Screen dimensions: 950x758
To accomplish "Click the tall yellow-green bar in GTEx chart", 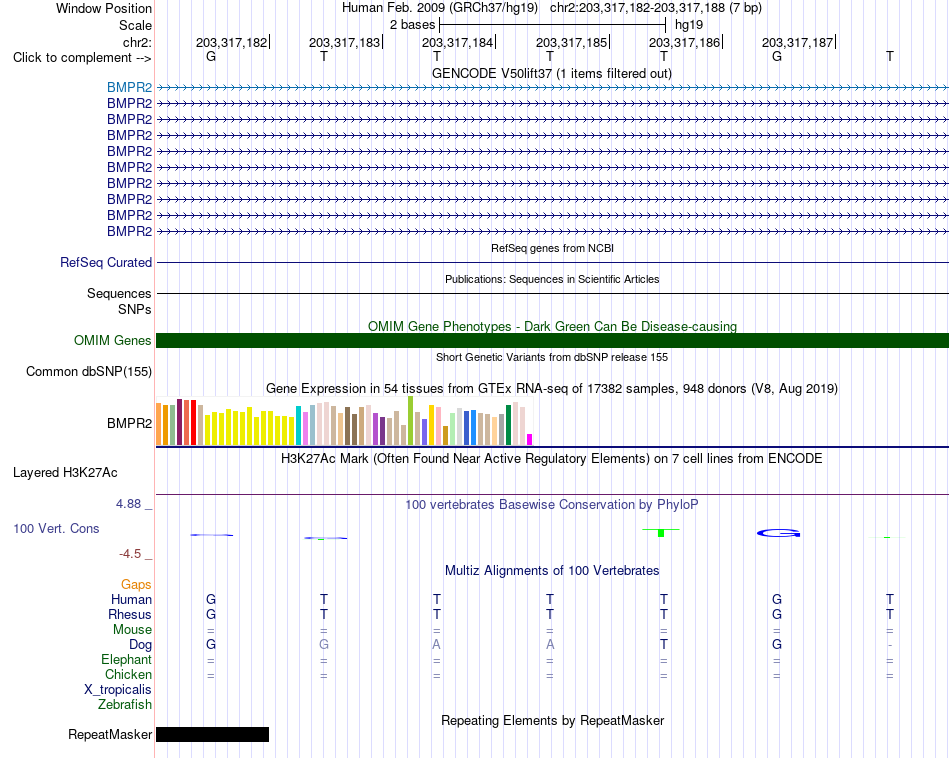I will click(411, 421).
